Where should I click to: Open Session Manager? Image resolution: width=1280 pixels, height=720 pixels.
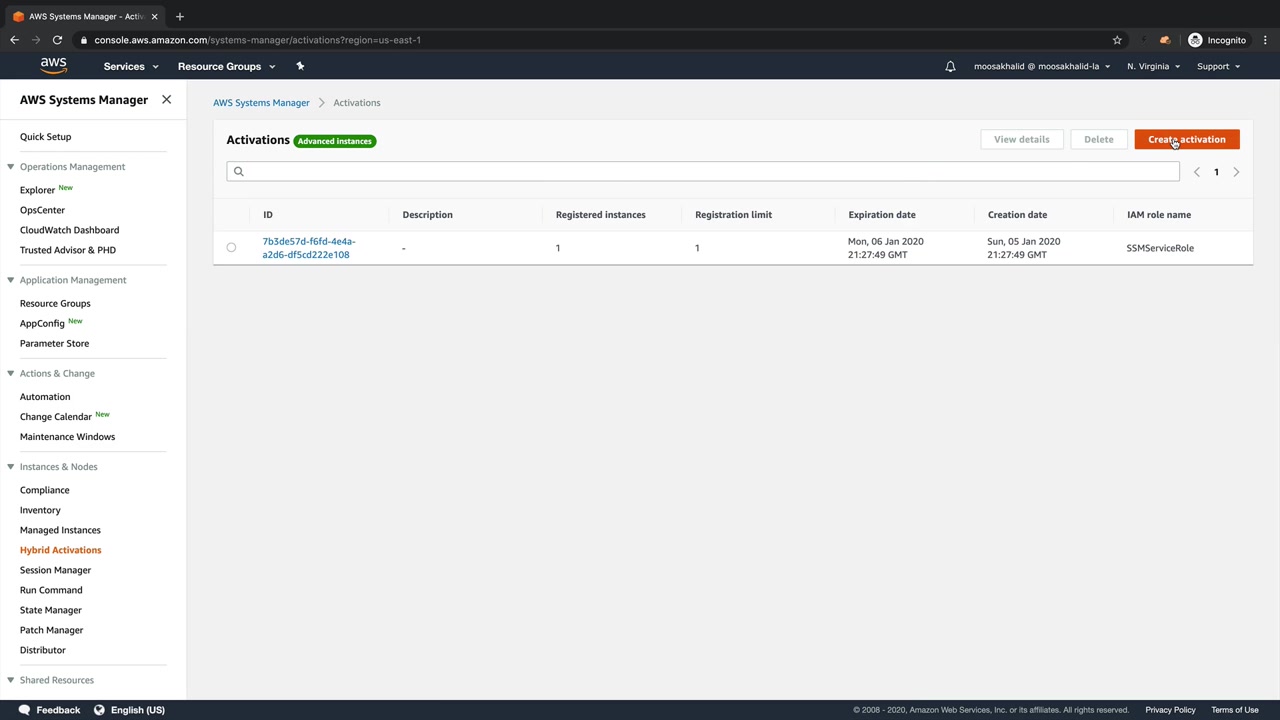pos(55,570)
